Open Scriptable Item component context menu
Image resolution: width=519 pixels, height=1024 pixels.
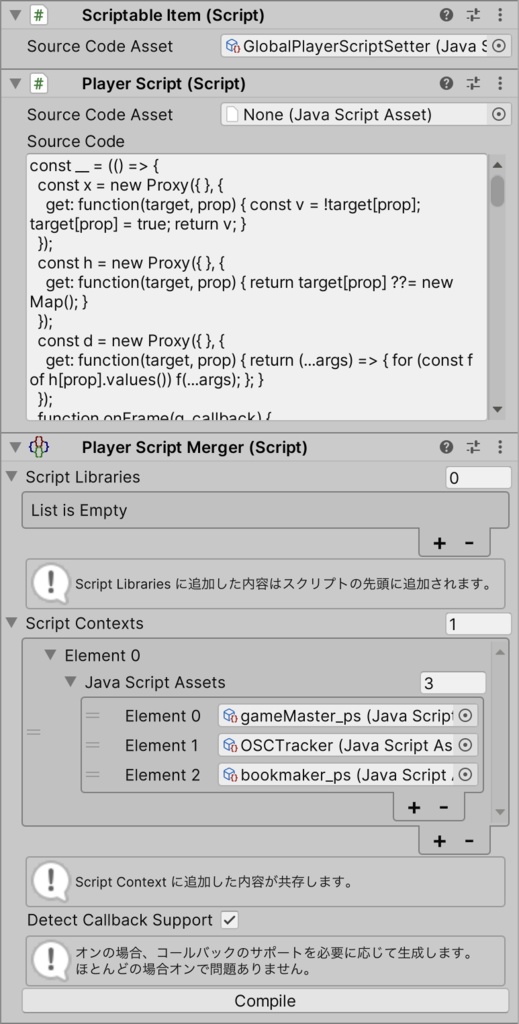[499, 15]
